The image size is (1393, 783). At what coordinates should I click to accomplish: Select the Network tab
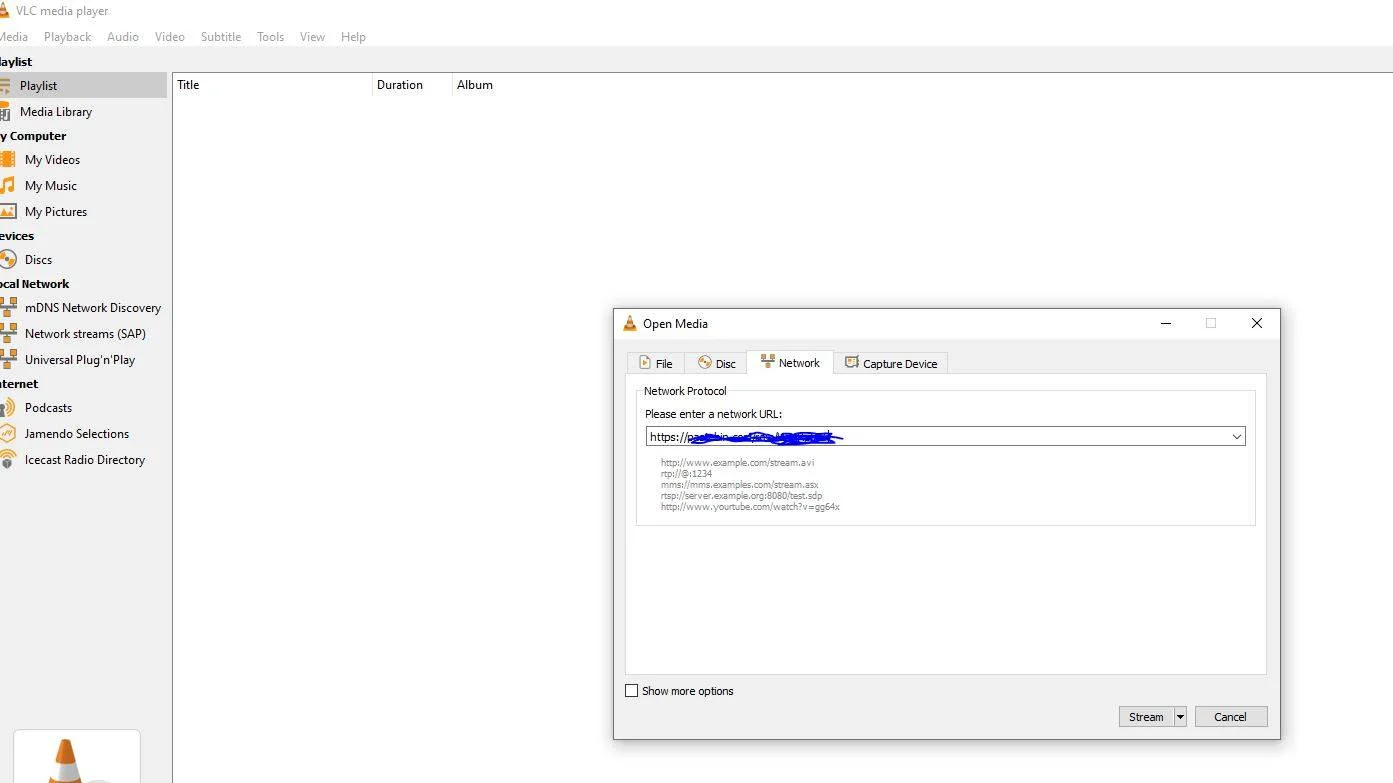pos(790,362)
